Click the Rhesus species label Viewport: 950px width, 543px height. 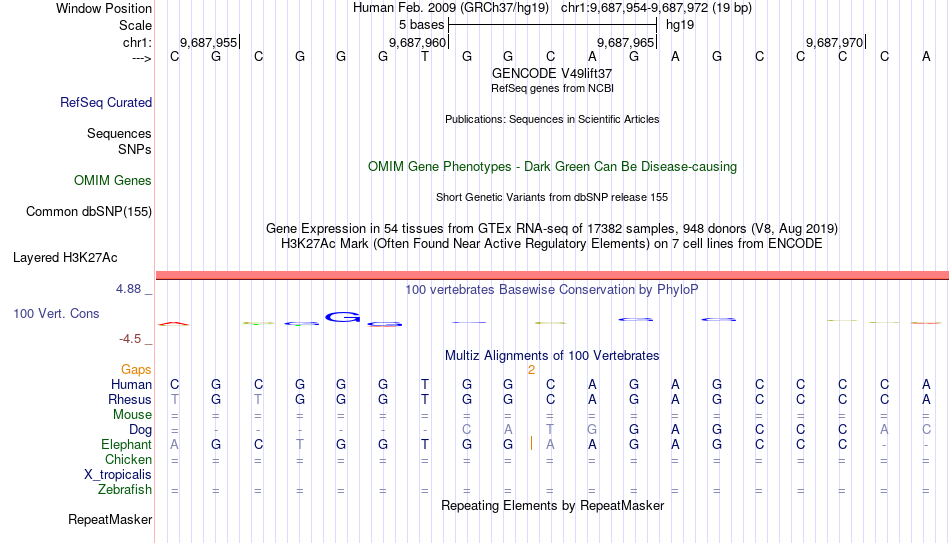tap(130, 400)
